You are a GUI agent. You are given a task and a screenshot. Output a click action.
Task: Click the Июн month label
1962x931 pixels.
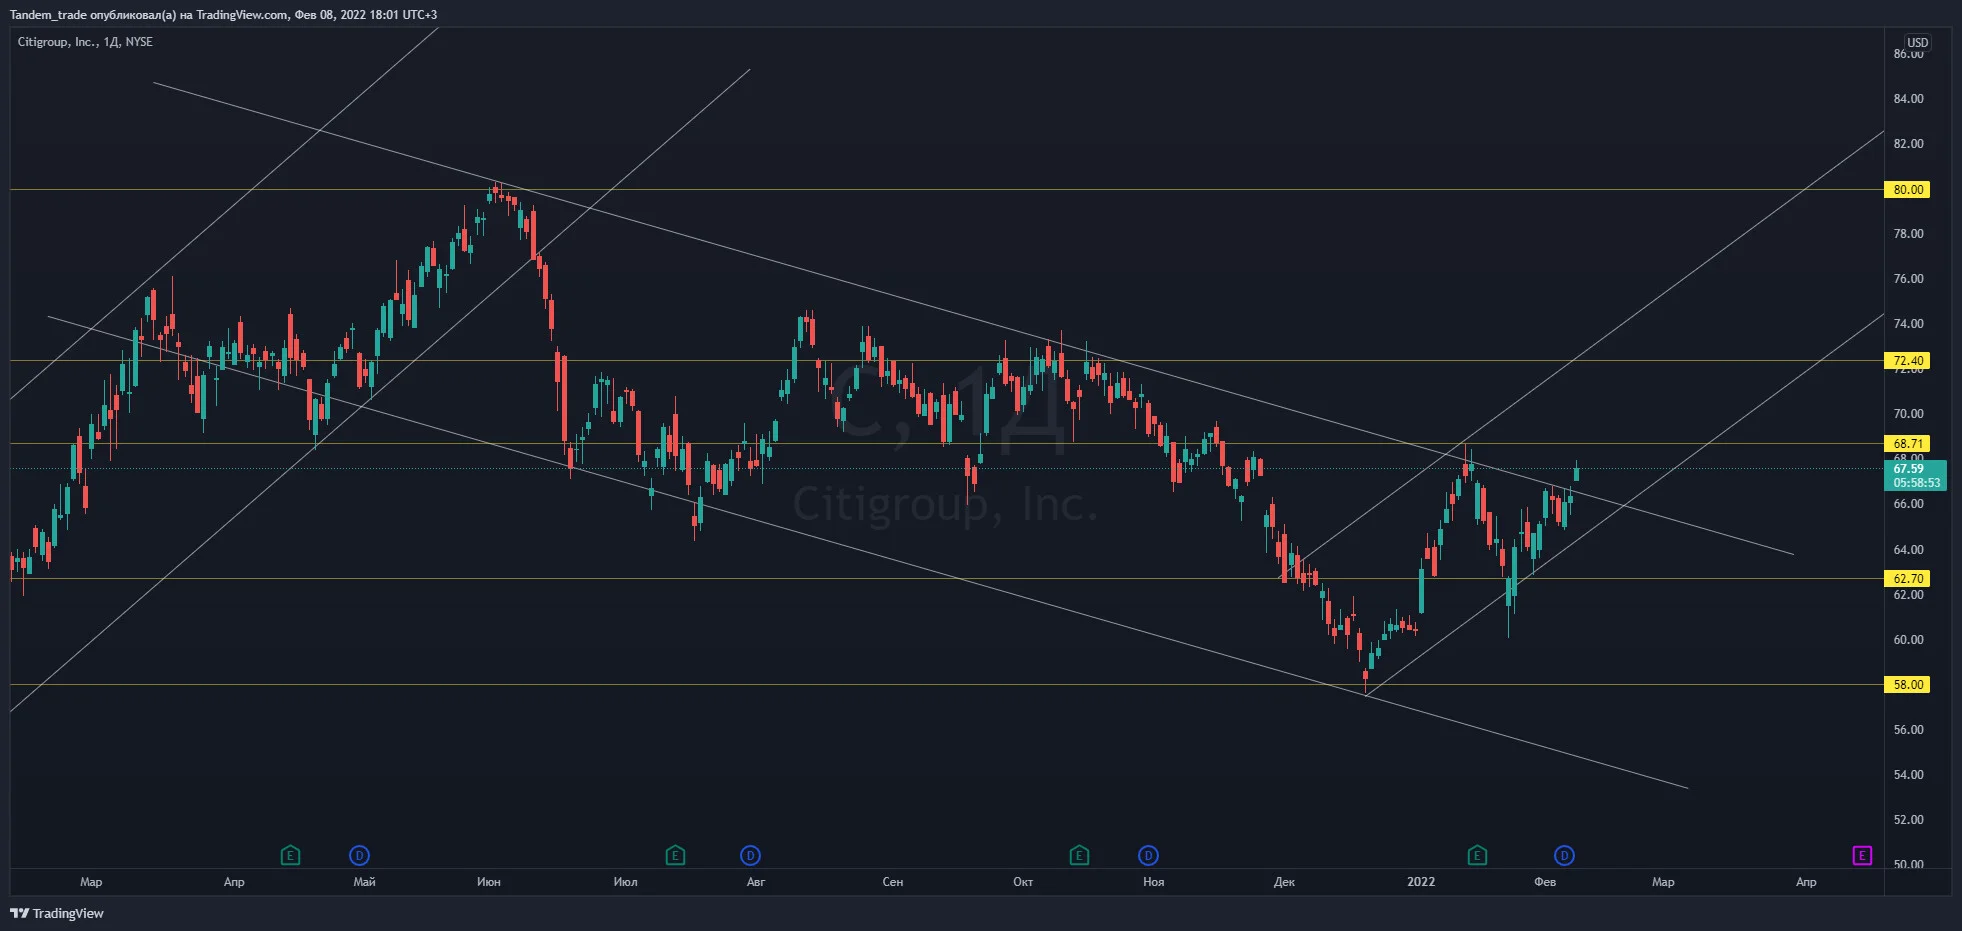pos(489,881)
